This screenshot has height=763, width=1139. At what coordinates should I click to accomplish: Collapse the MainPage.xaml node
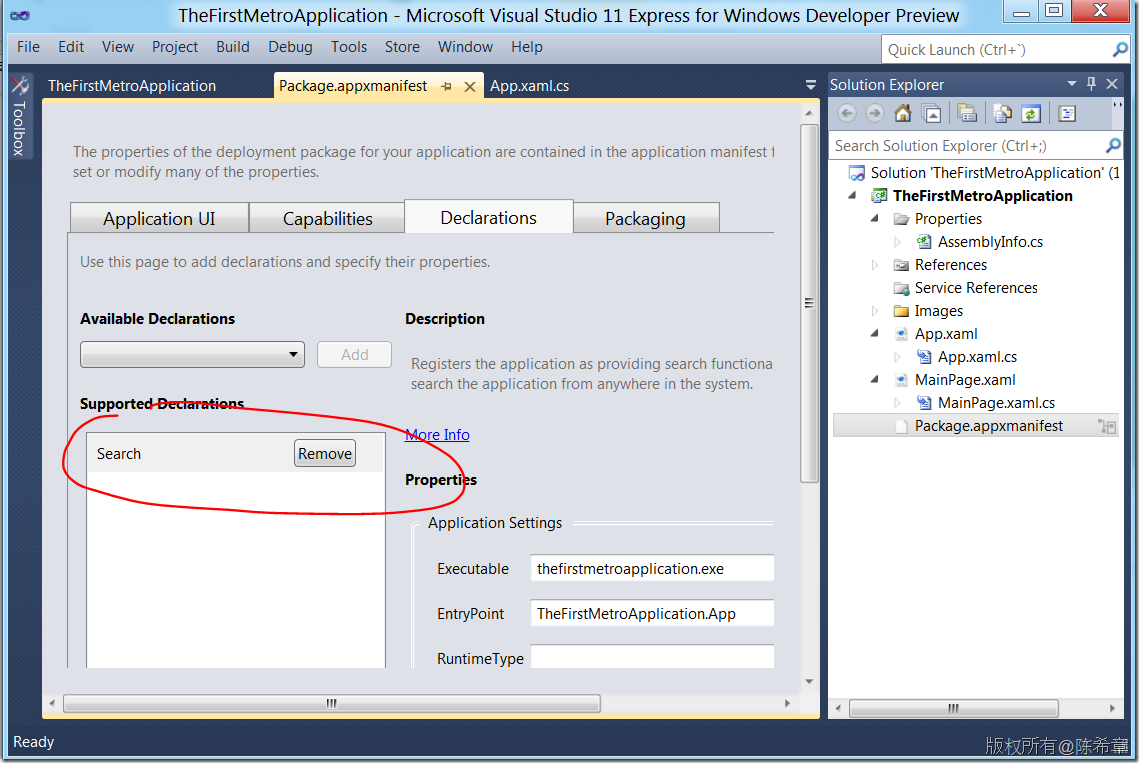pos(875,379)
